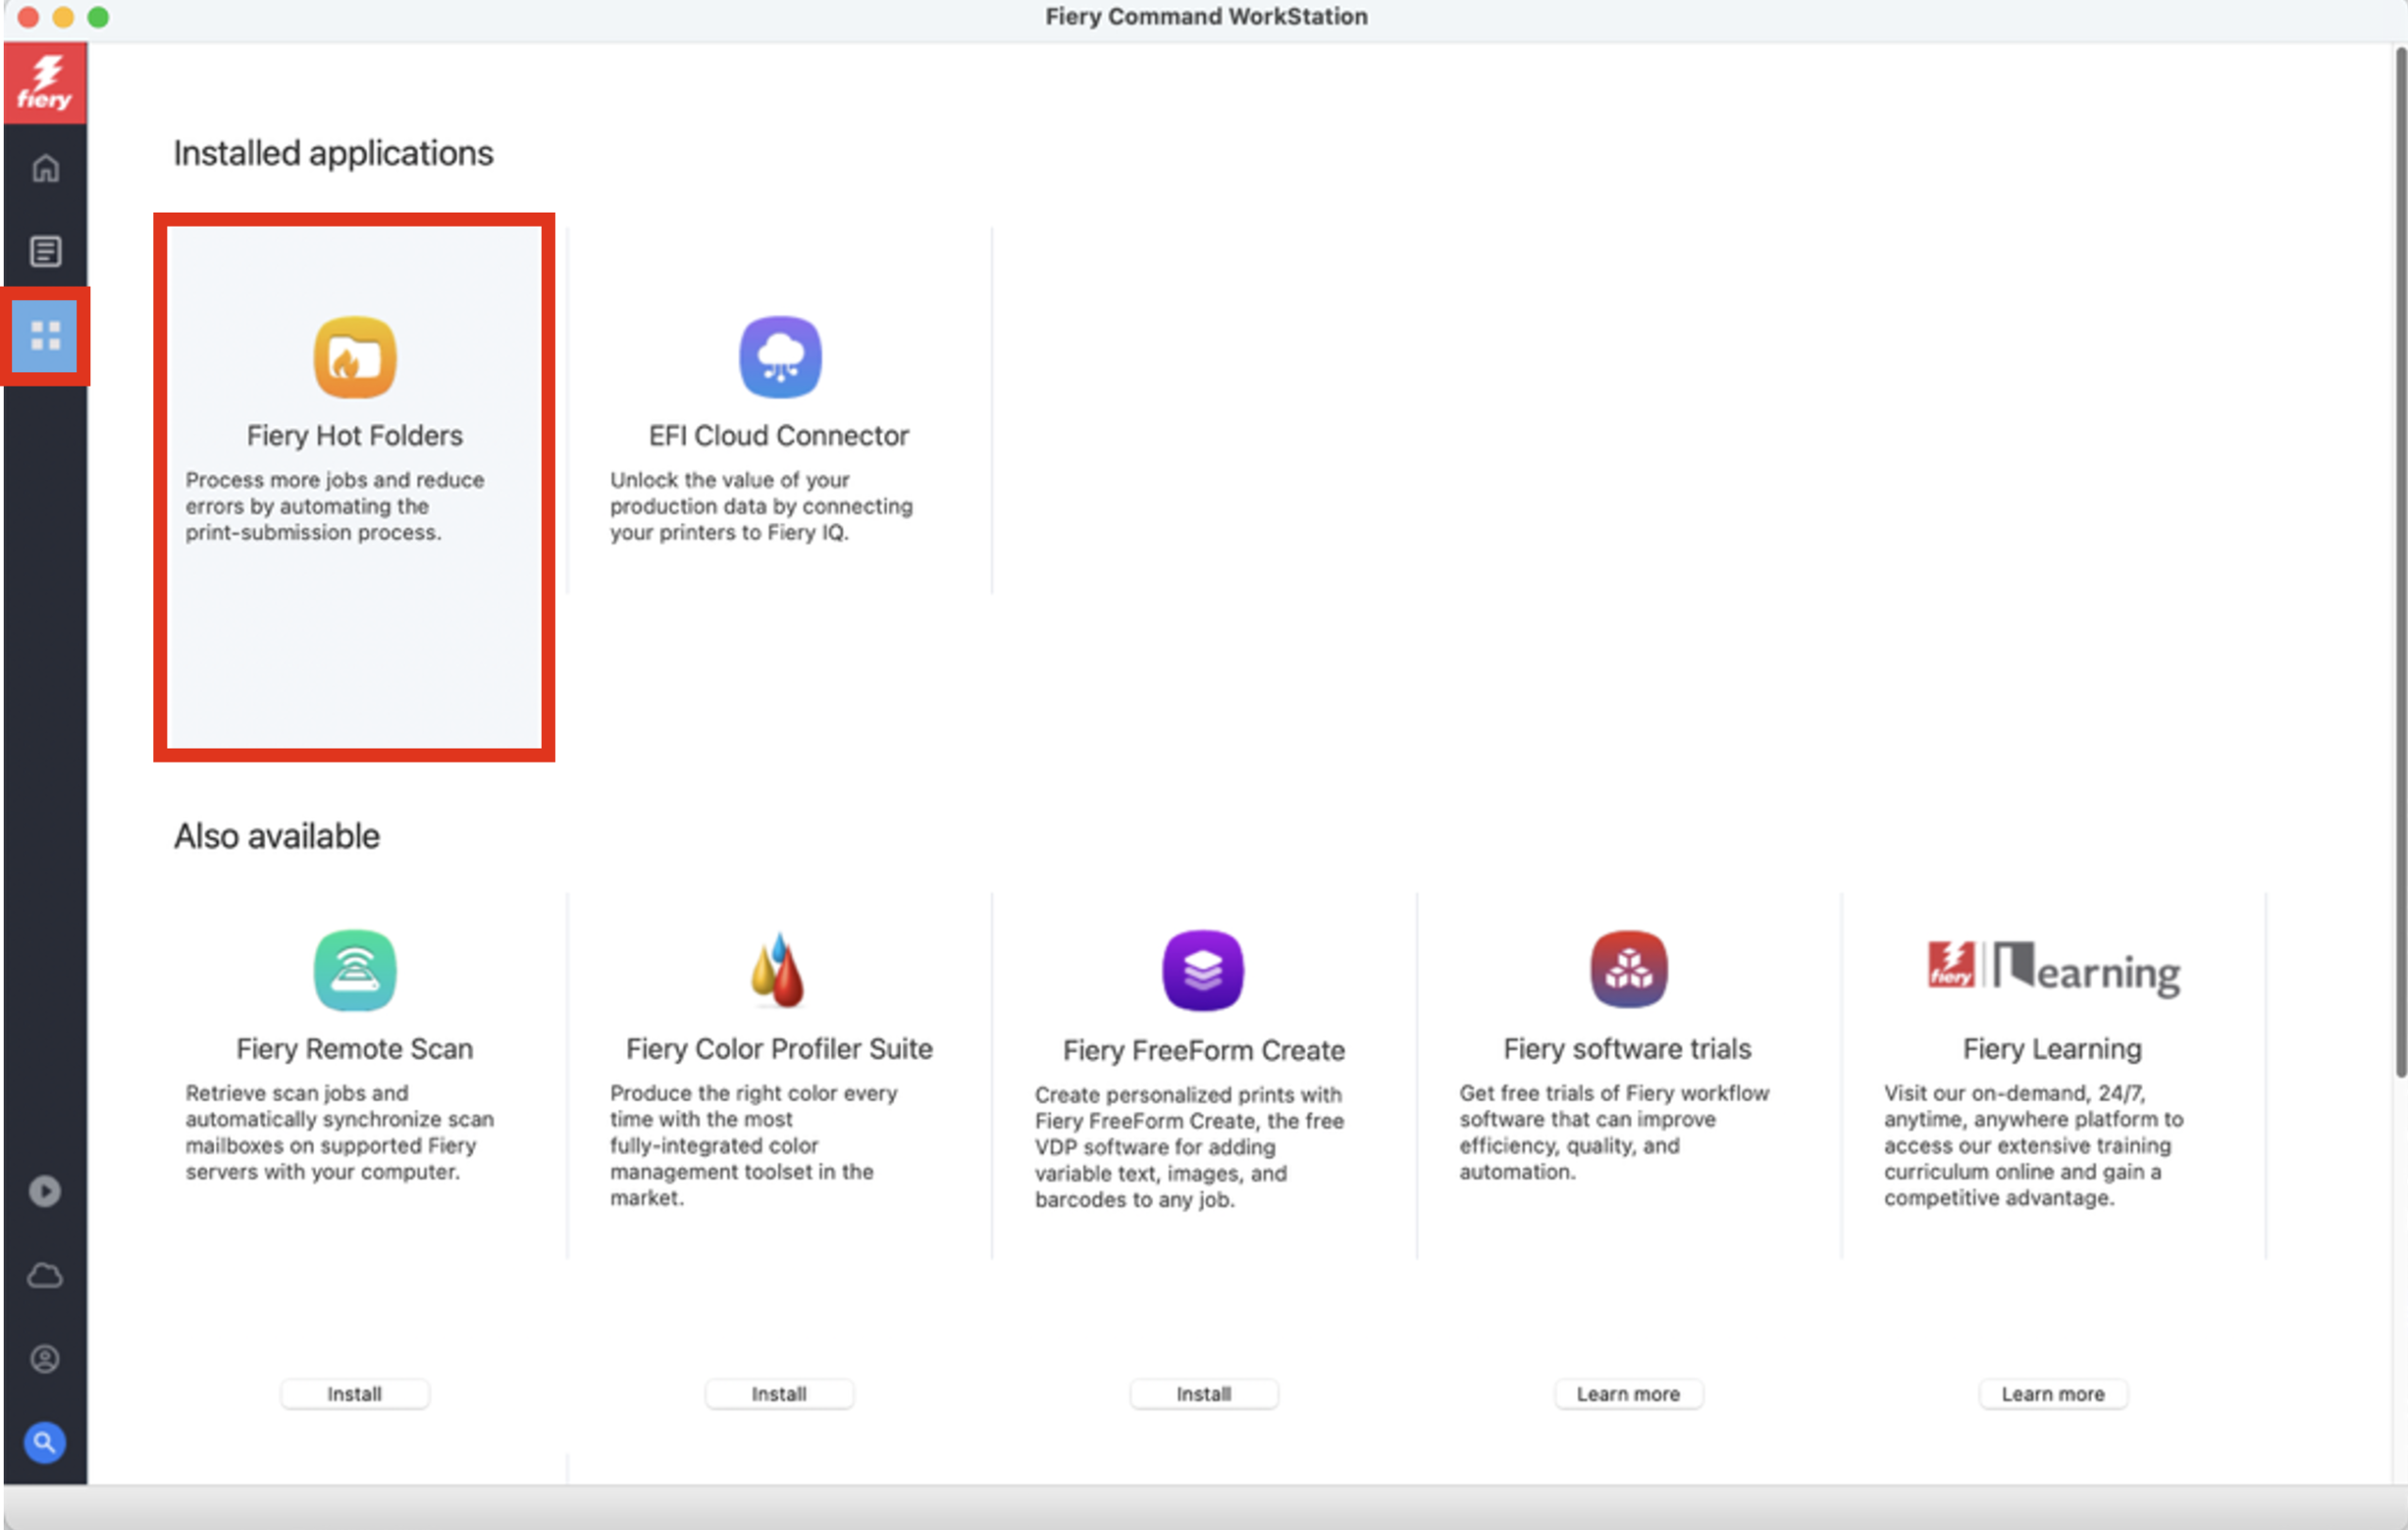2408x1530 pixels.
Task: Click the blue search icon in sidebar
Action: [x=45, y=1442]
